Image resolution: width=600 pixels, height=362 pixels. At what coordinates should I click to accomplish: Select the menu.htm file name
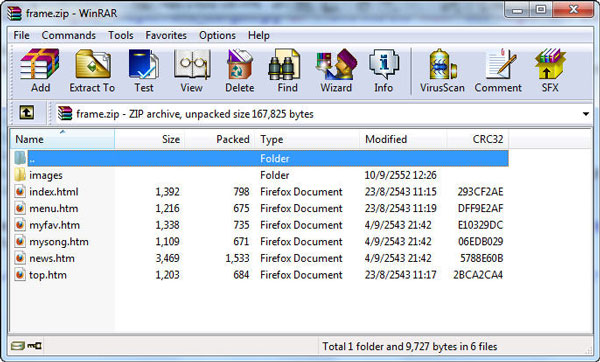(x=54, y=209)
